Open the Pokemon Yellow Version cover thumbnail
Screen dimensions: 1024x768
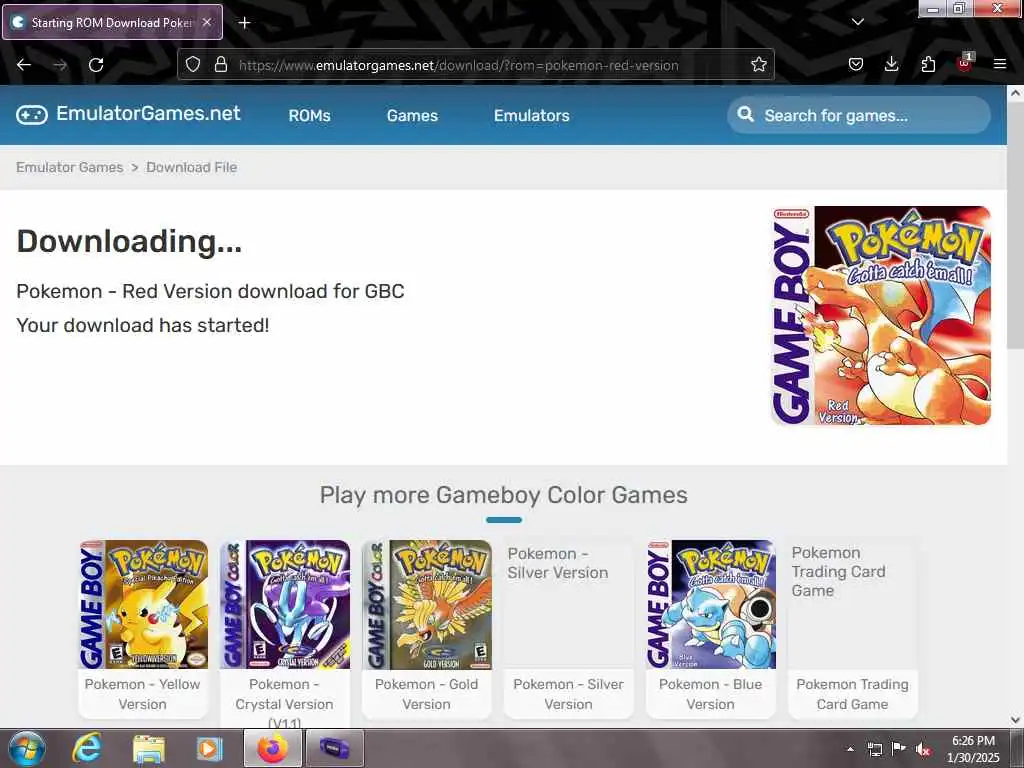point(144,604)
